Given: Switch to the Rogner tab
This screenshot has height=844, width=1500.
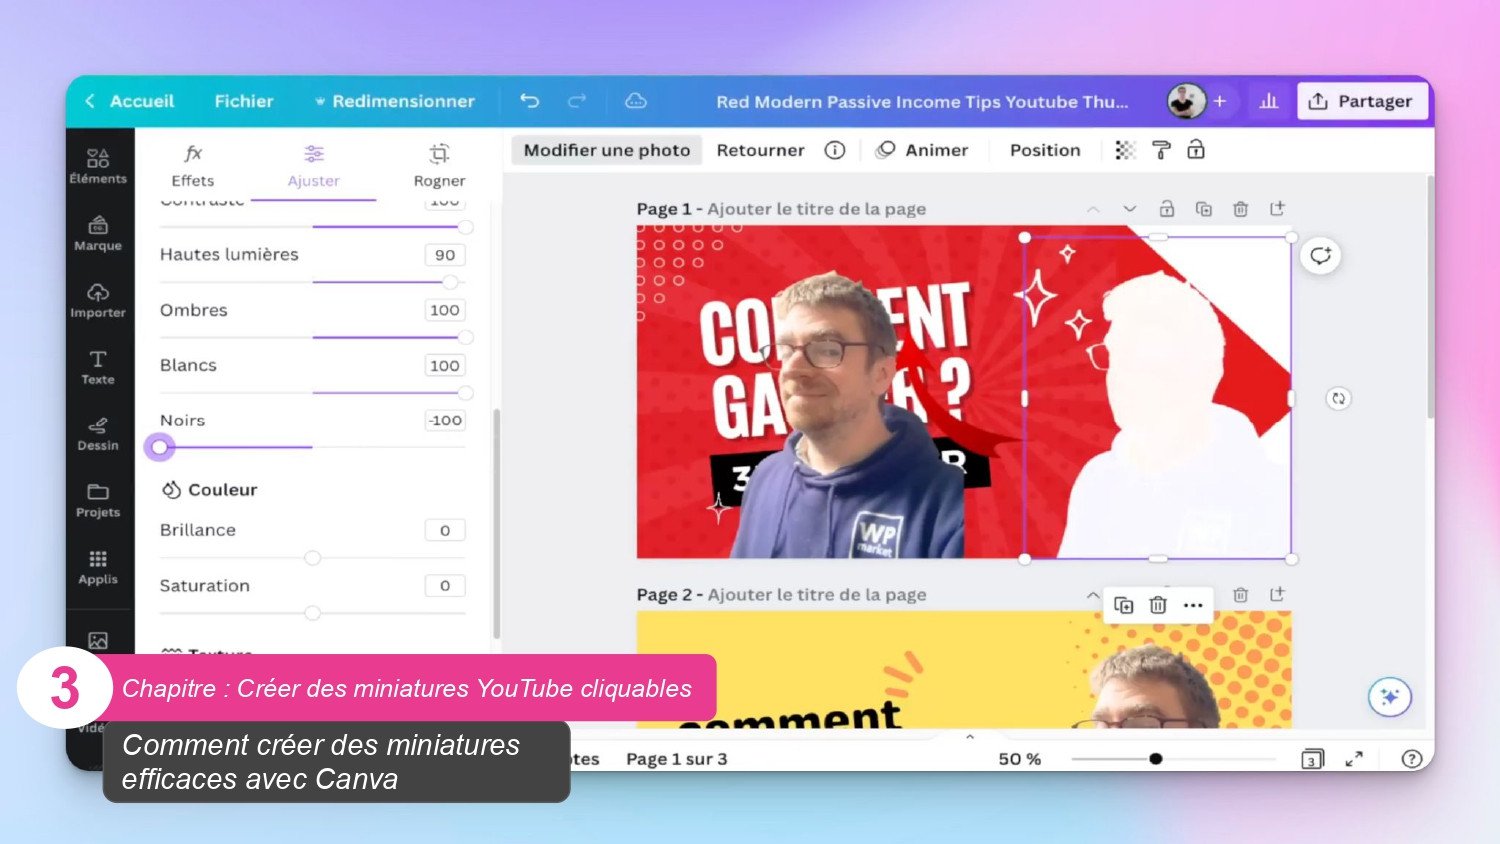Looking at the screenshot, I should pyautogui.click(x=439, y=166).
